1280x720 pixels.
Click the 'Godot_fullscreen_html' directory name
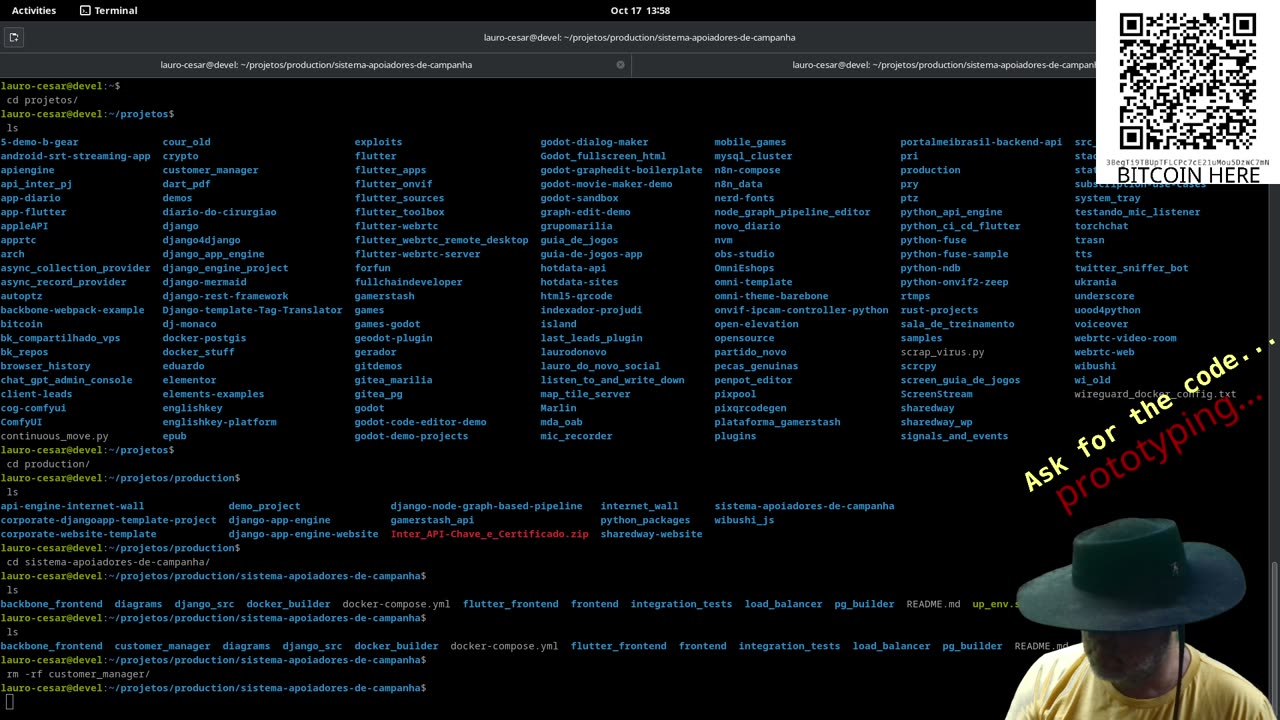603,156
